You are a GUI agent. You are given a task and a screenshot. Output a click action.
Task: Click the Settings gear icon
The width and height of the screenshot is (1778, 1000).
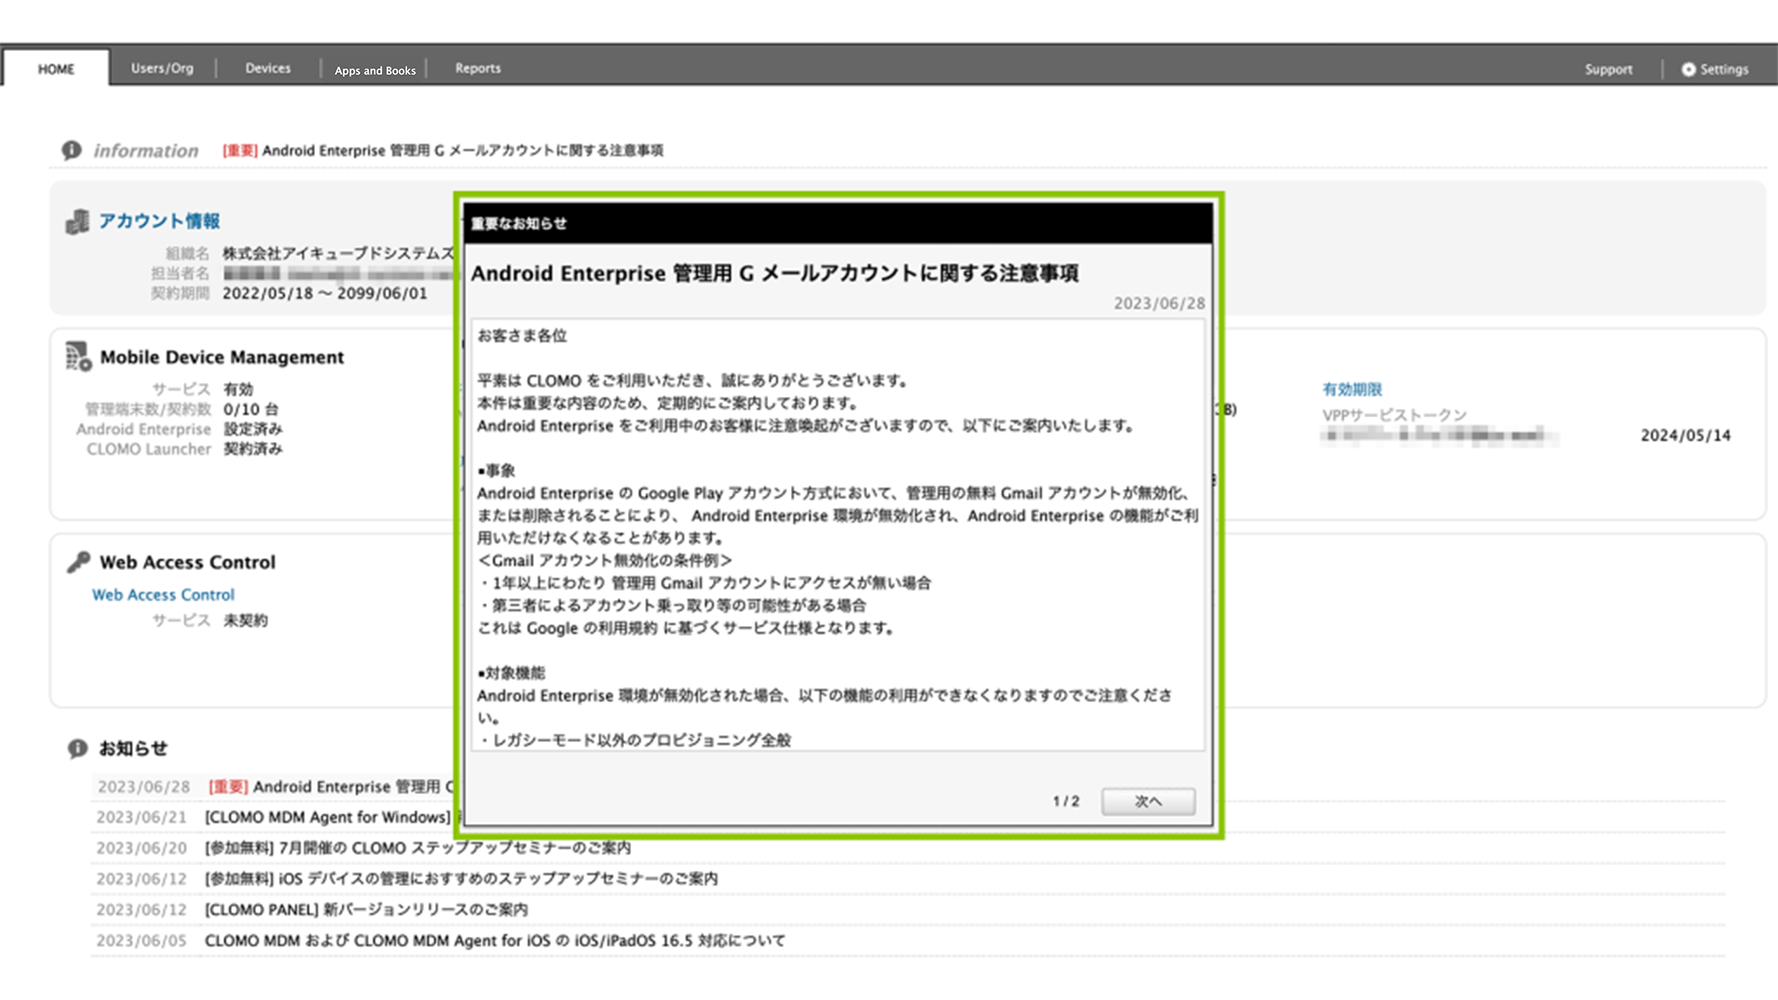1688,69
